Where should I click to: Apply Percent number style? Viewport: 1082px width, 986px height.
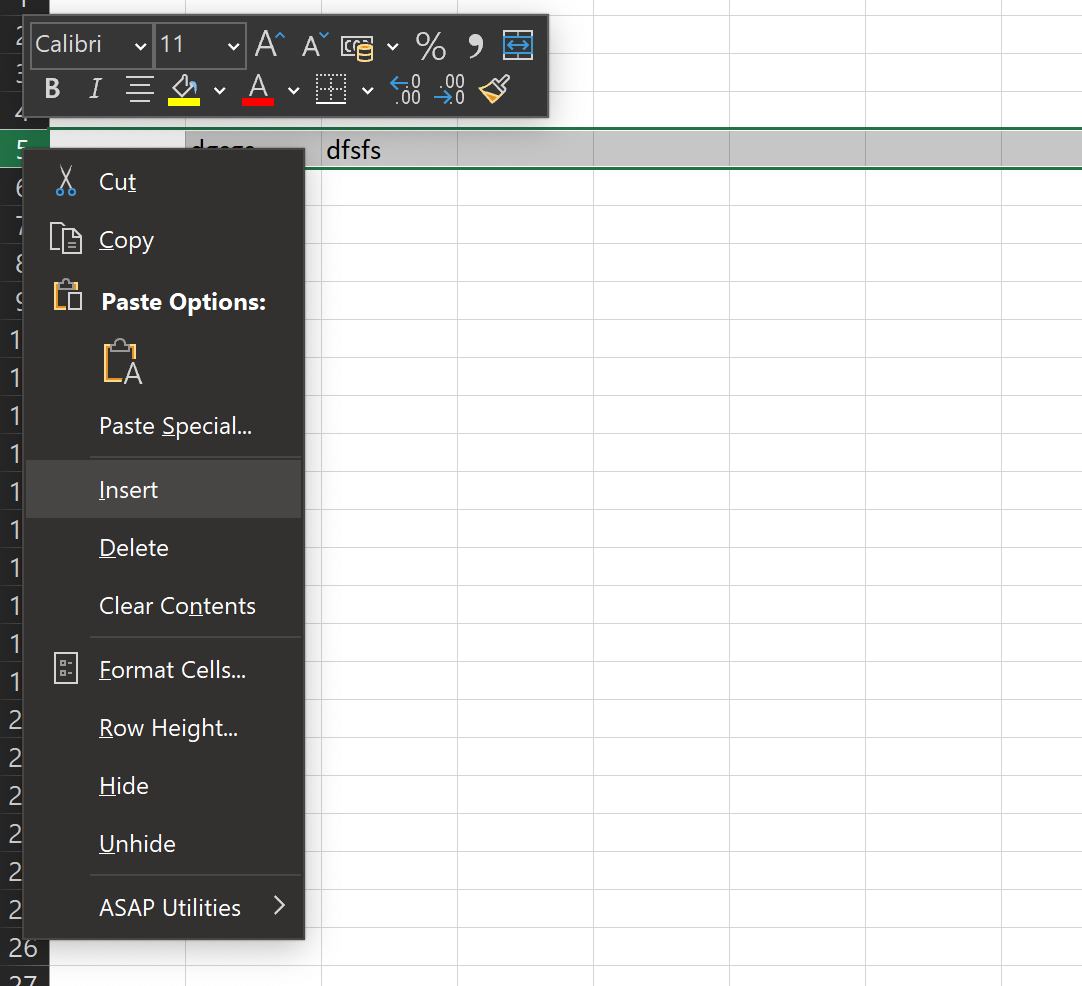pyautogui.click(x=431, y=45)
